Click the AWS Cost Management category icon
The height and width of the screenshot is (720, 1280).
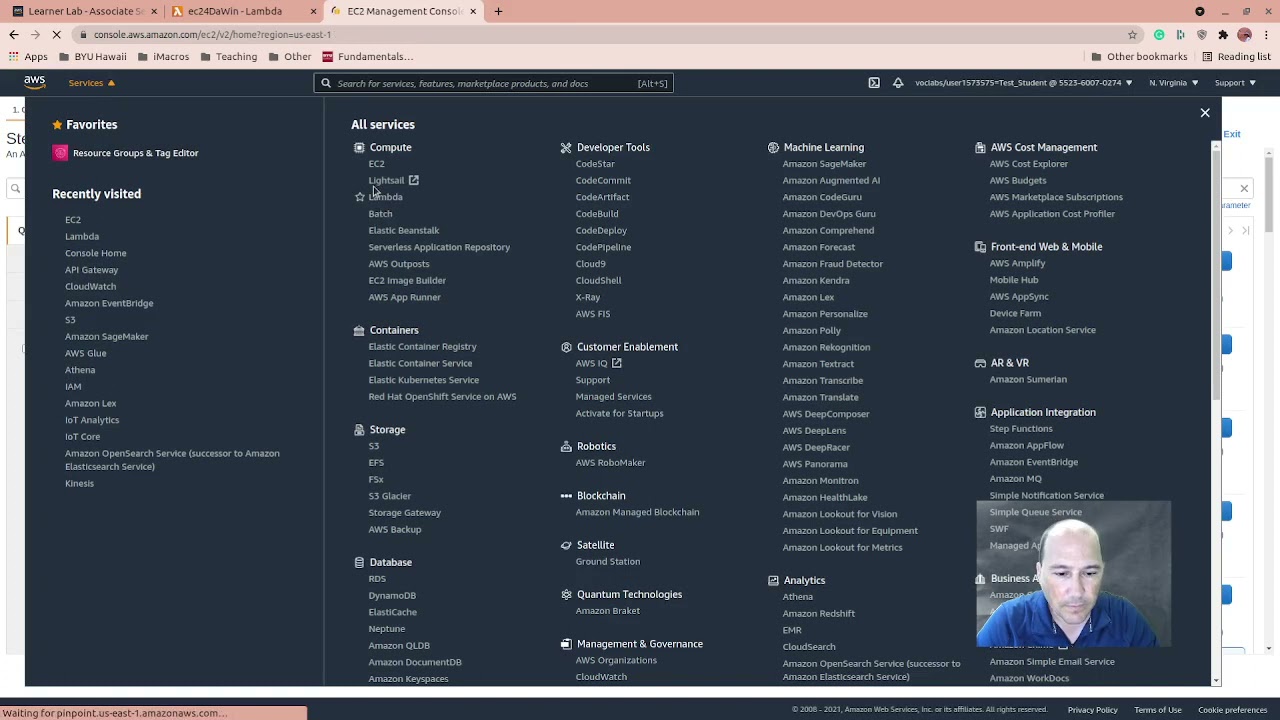[980, 147]
